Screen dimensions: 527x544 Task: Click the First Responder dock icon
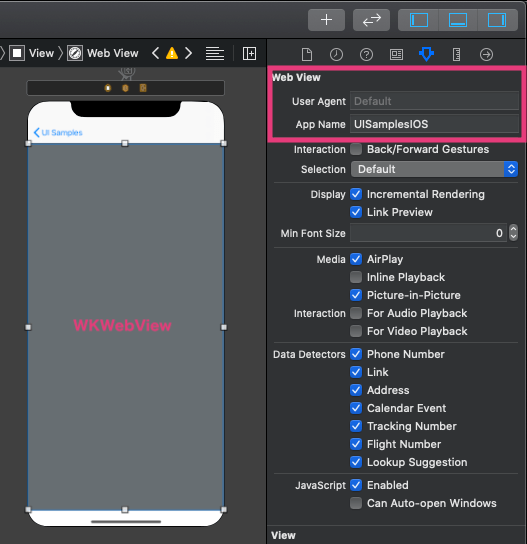(125, 88)
